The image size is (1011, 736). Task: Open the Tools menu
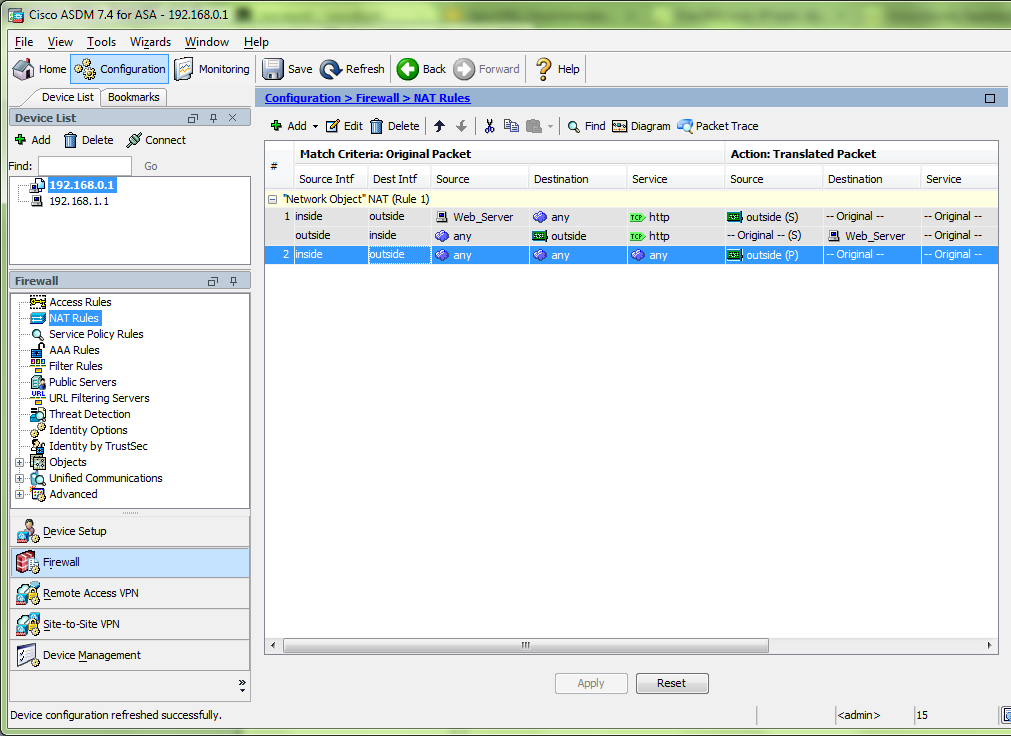point(101,42)
